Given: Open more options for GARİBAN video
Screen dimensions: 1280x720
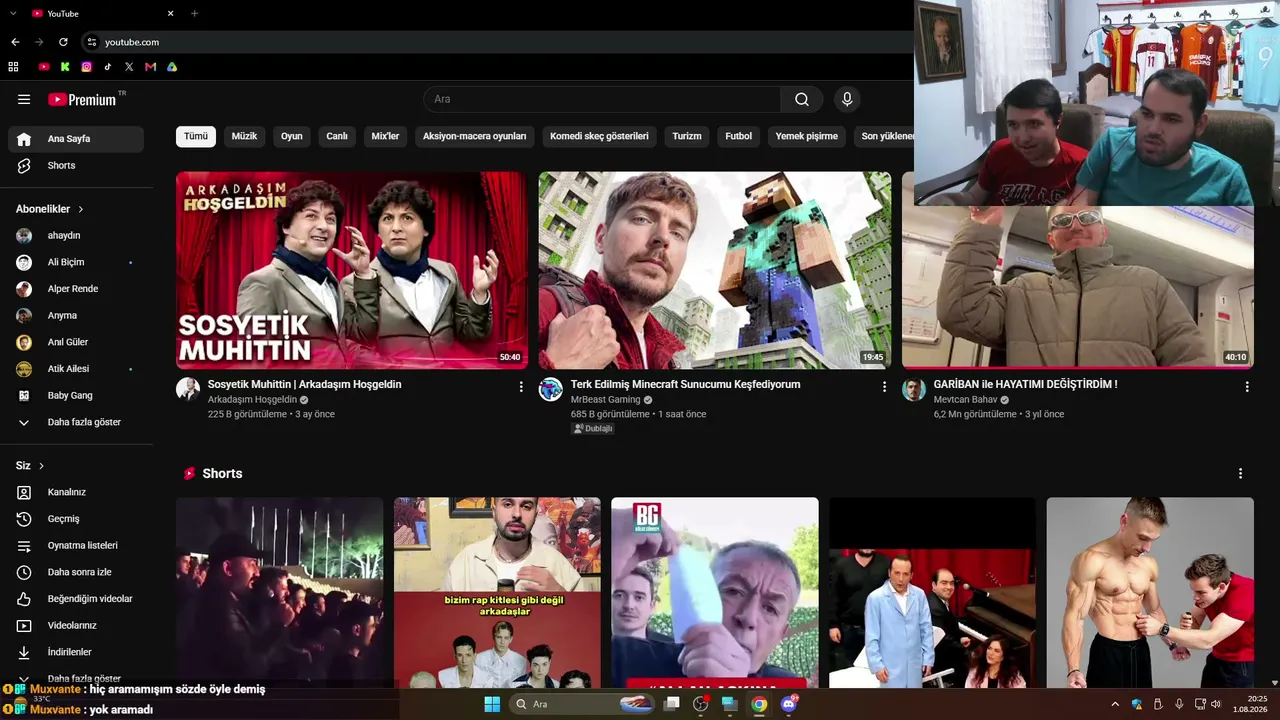Looking at the screenshot, I should pos(1247,386).
